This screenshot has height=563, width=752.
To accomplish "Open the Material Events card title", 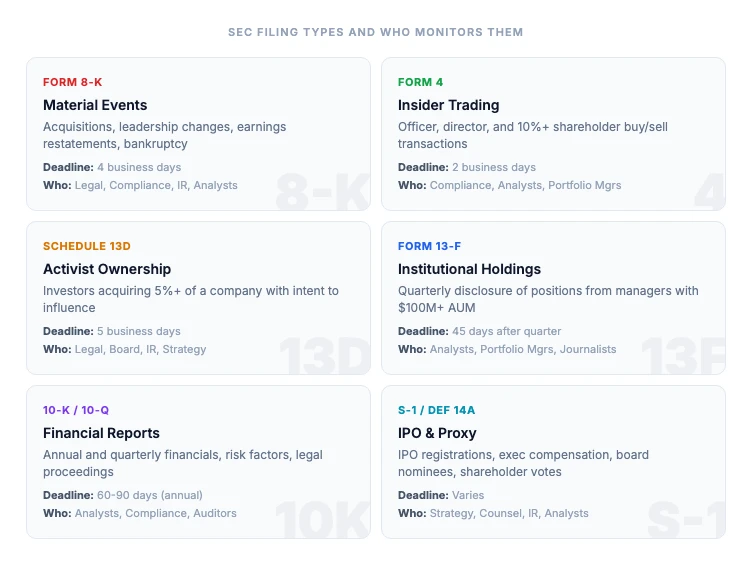I will 95,105.
